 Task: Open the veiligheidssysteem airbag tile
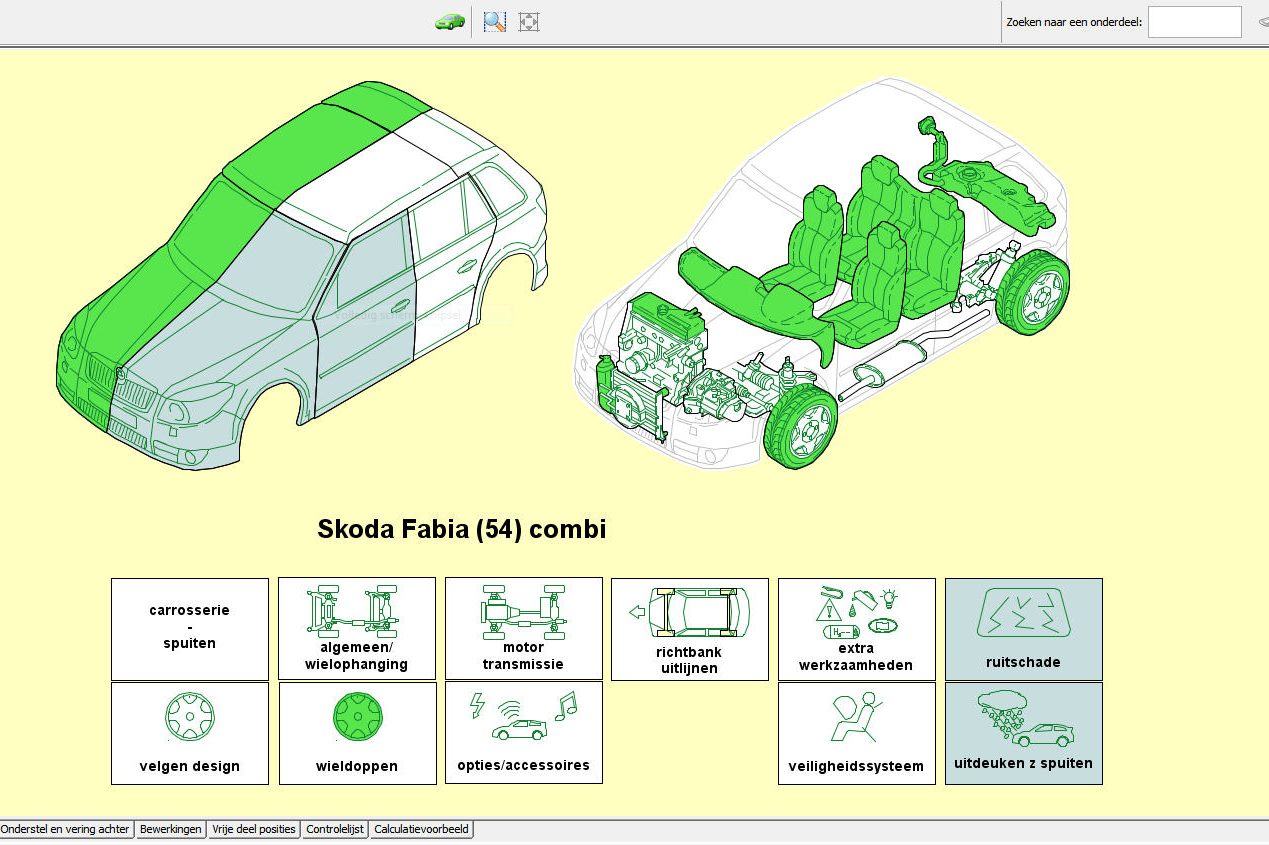pos(856,733)
